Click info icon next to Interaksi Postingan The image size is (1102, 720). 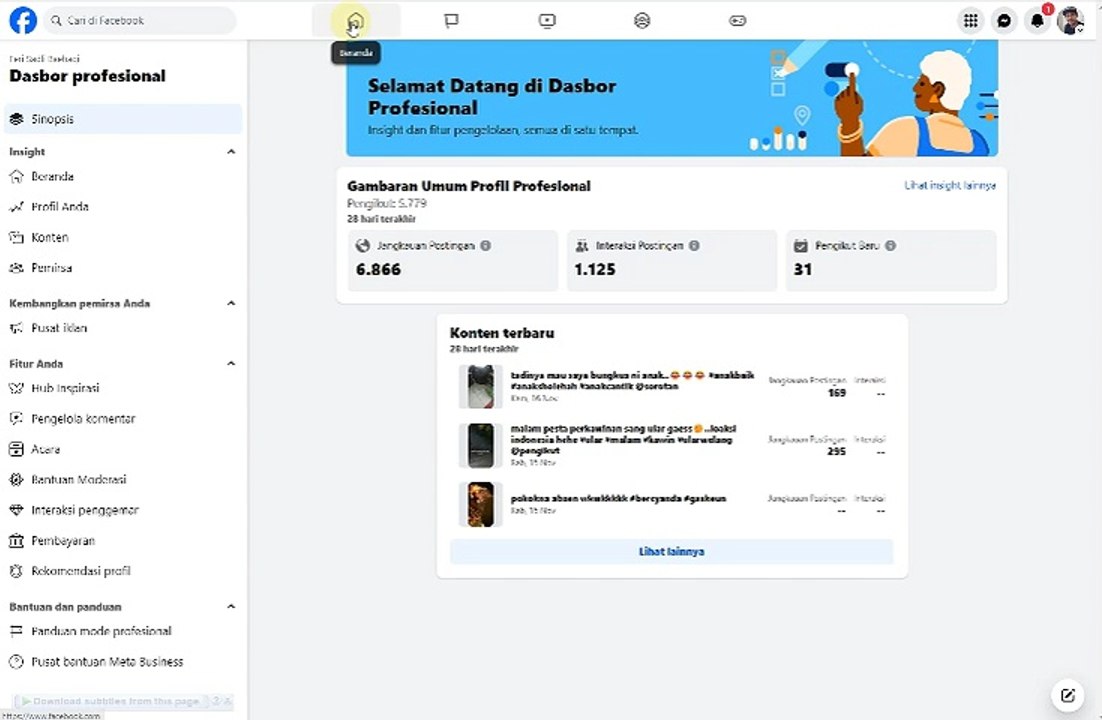pyautogui.click(x=694, y=245)
